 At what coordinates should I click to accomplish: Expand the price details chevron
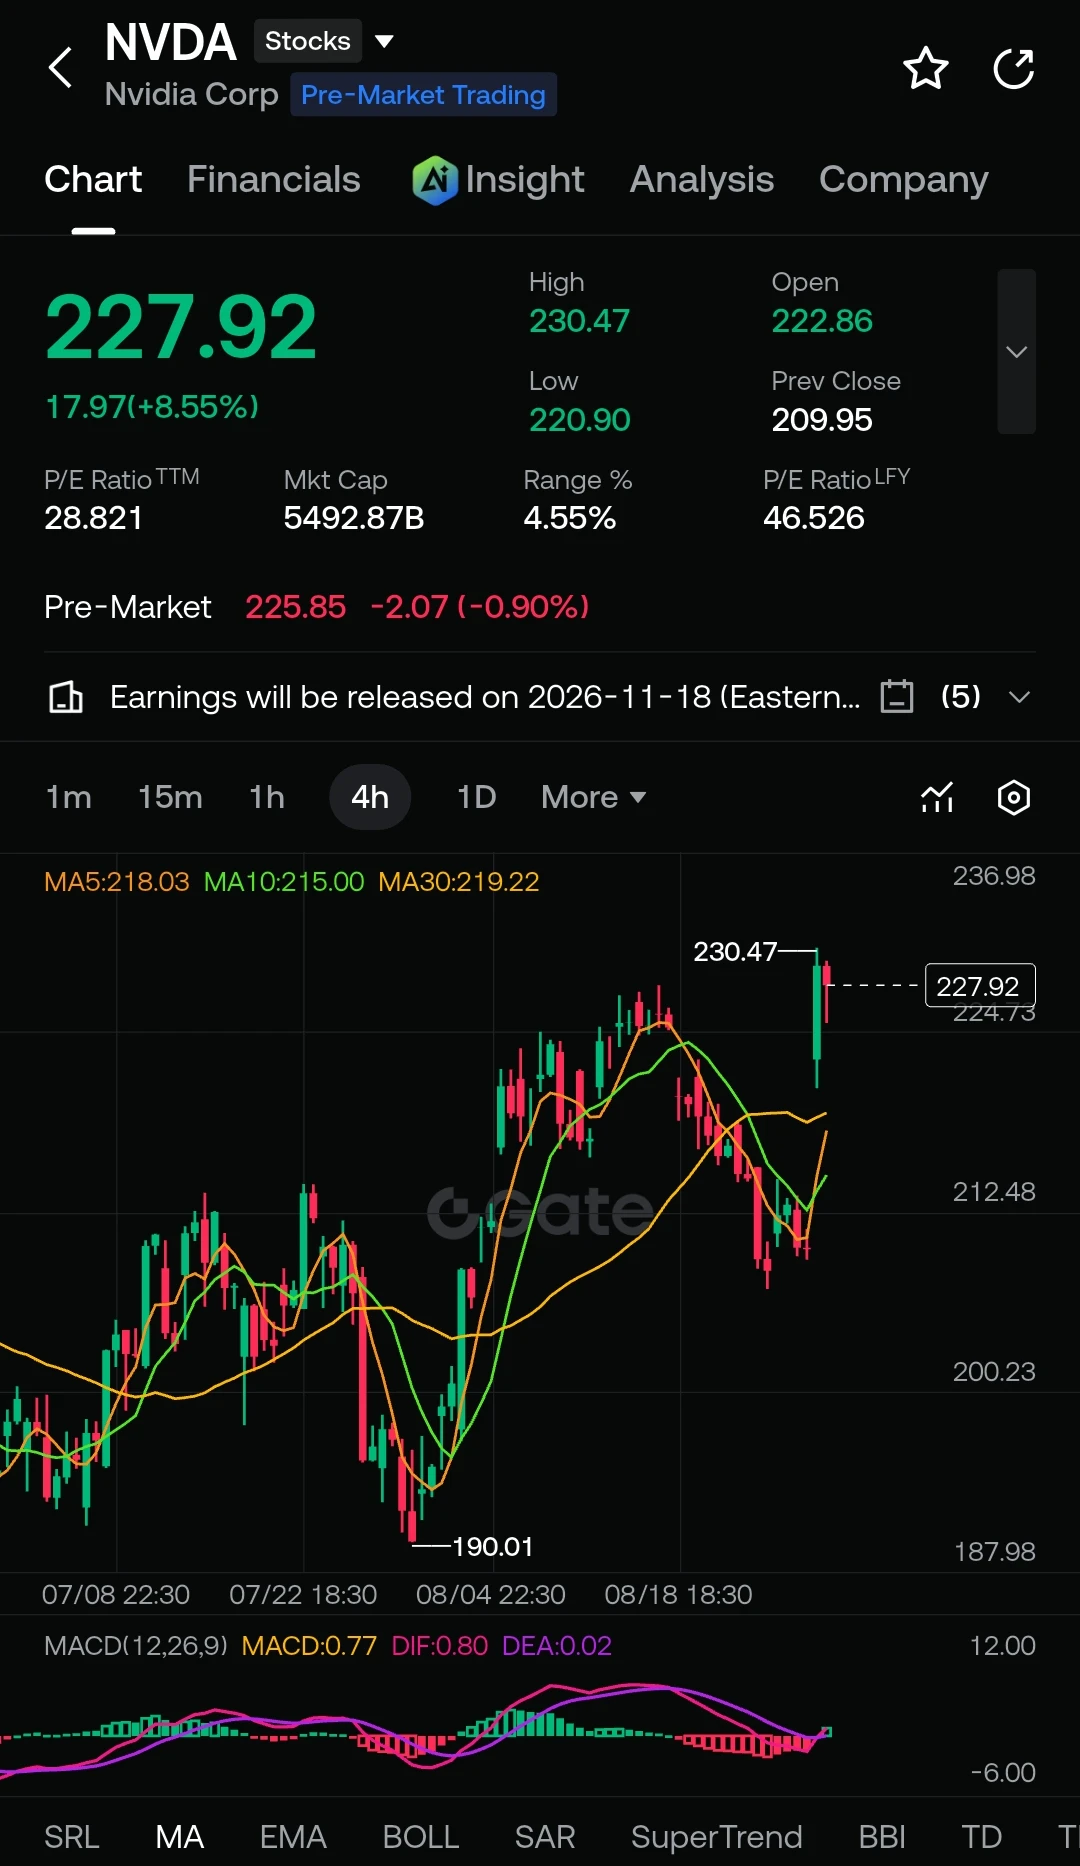pyautogui.click(x=1016, y=351)
